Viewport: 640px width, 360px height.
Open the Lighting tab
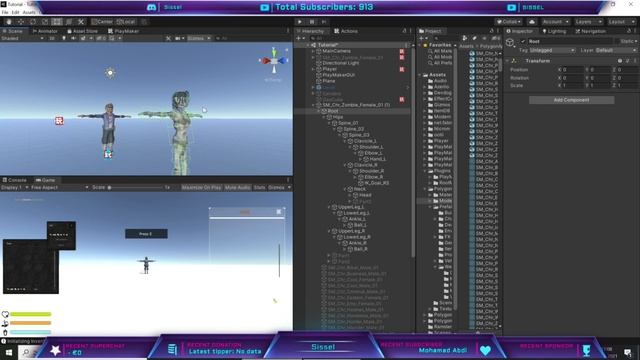tap(554, 31)
